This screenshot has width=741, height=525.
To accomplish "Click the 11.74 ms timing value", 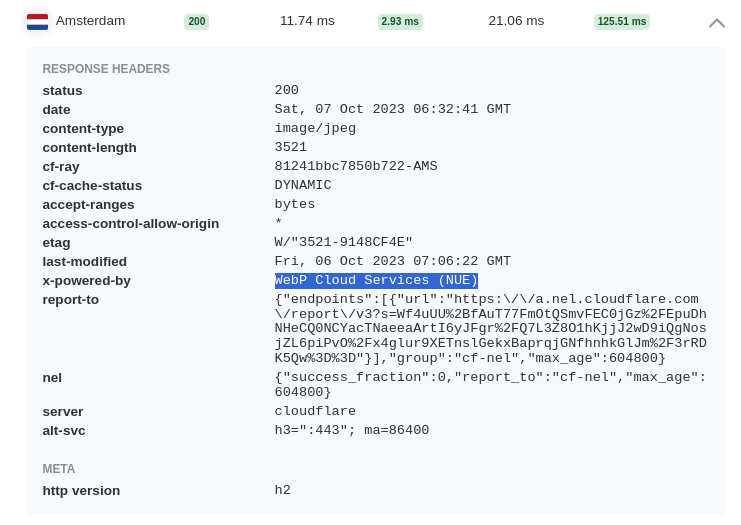I will (307, 21).
